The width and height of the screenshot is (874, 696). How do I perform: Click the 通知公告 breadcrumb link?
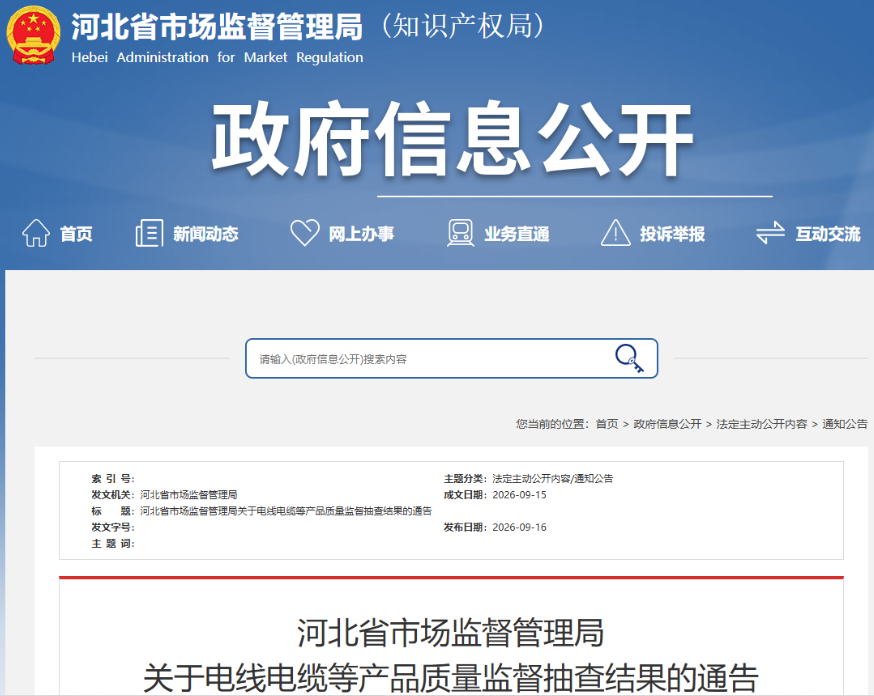coord(845,424)
